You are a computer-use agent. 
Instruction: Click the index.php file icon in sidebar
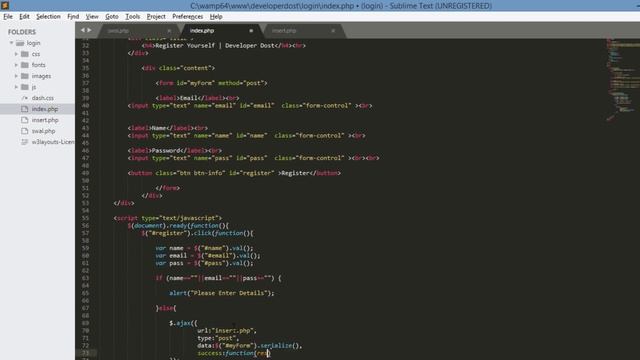[25, 109]
